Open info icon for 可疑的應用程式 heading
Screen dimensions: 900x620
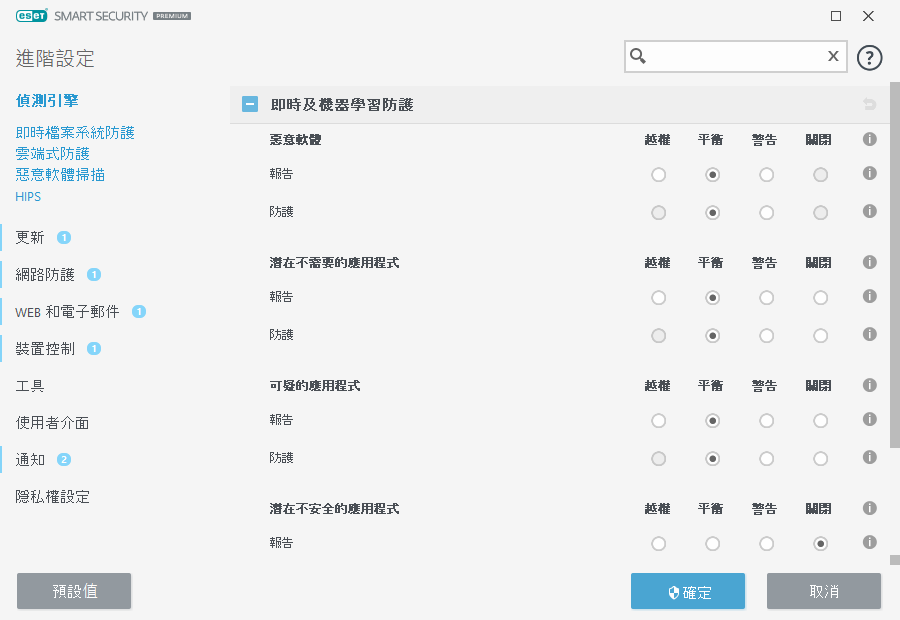869,385
